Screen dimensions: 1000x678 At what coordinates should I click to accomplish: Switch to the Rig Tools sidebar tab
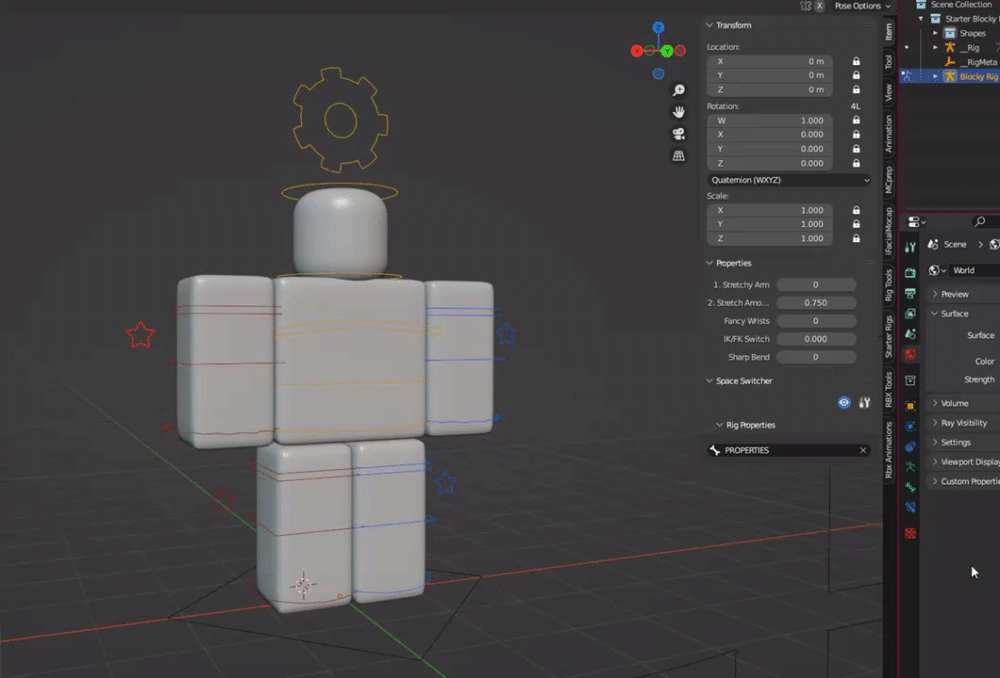[x=889, y=284]
